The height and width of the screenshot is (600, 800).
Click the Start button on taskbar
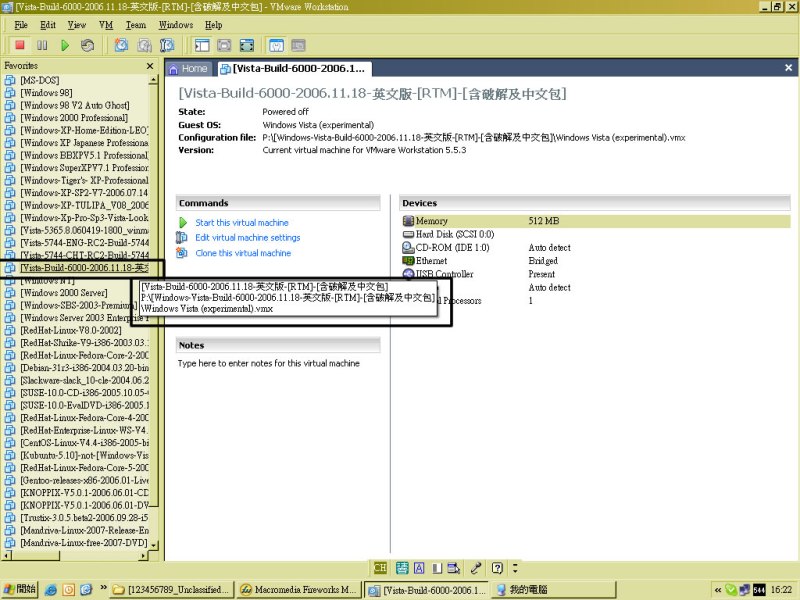19,589
